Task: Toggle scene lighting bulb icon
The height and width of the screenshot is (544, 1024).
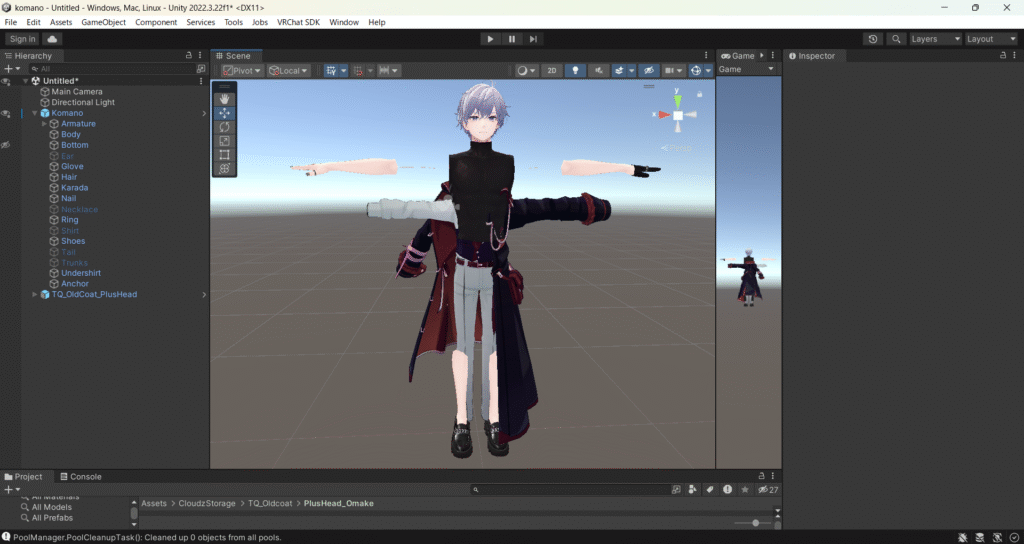Action: pyautogui.click(x=575, y=71)
